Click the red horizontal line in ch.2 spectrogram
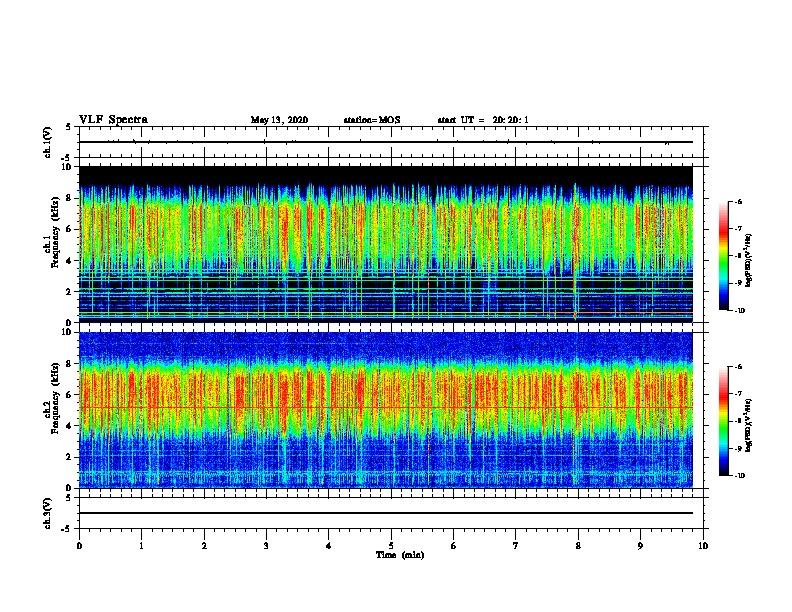The image size is (792, 612). pos(386,407)
